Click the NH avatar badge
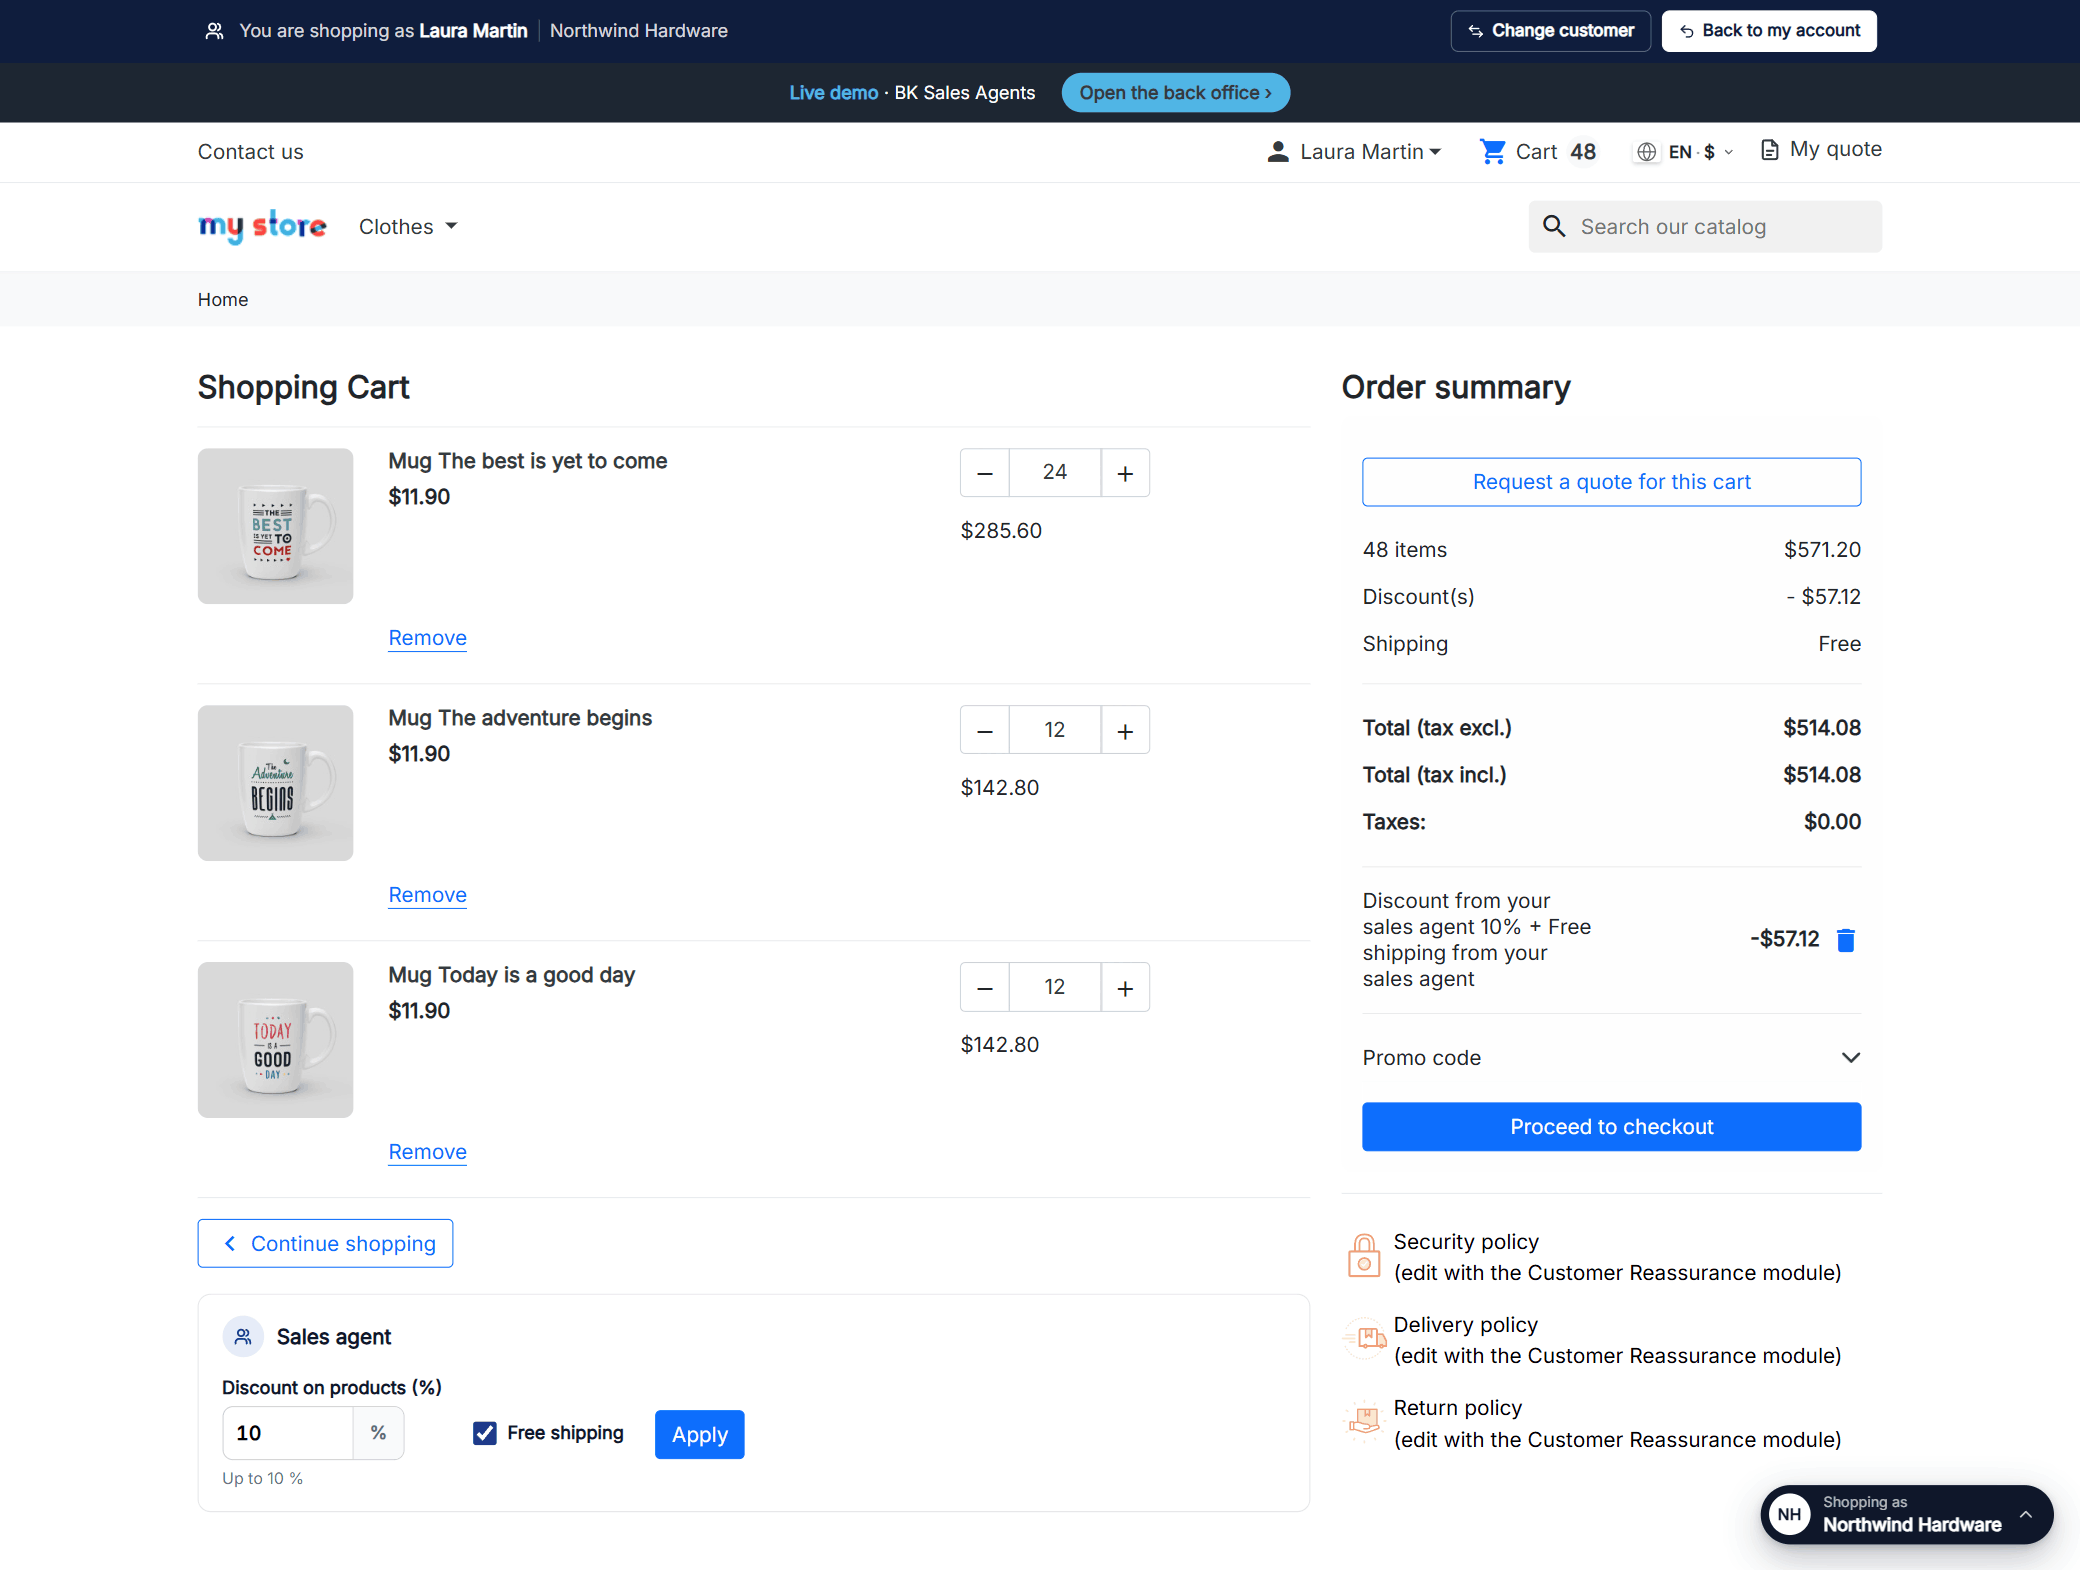2080x1570 pixels. [1790, 1514]
